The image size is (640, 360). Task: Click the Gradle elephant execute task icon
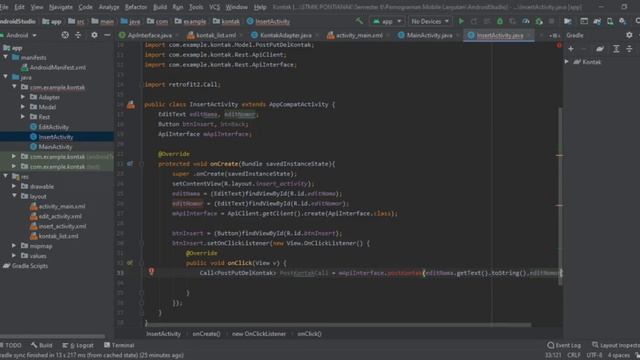pyautogui.click(x=600, y=49)
